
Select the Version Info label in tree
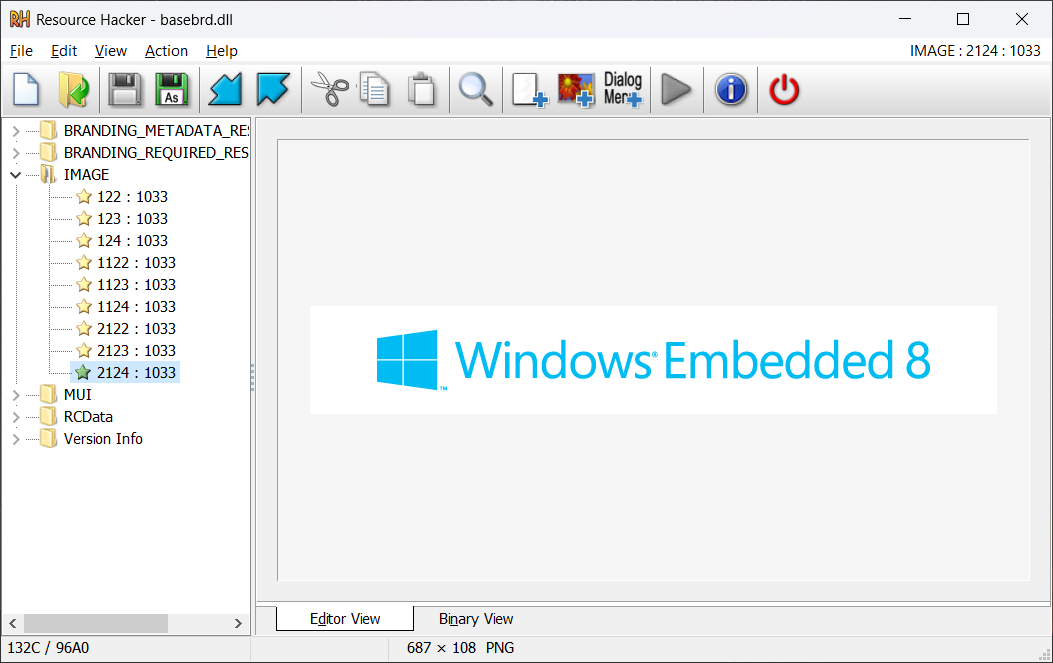click(x=103, y=439)
